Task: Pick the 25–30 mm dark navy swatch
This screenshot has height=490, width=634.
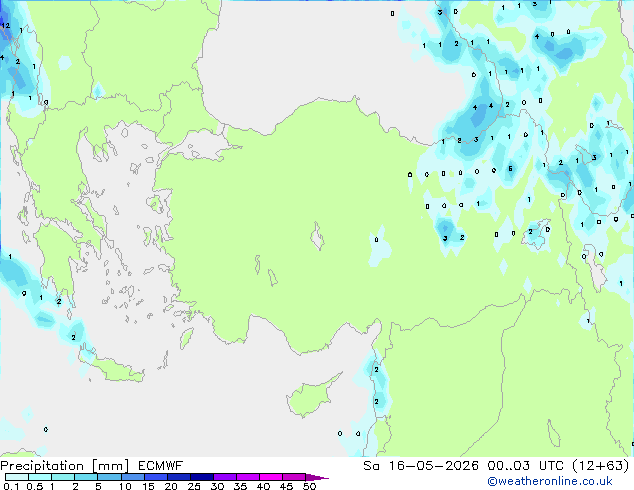Action: point(202,477)
